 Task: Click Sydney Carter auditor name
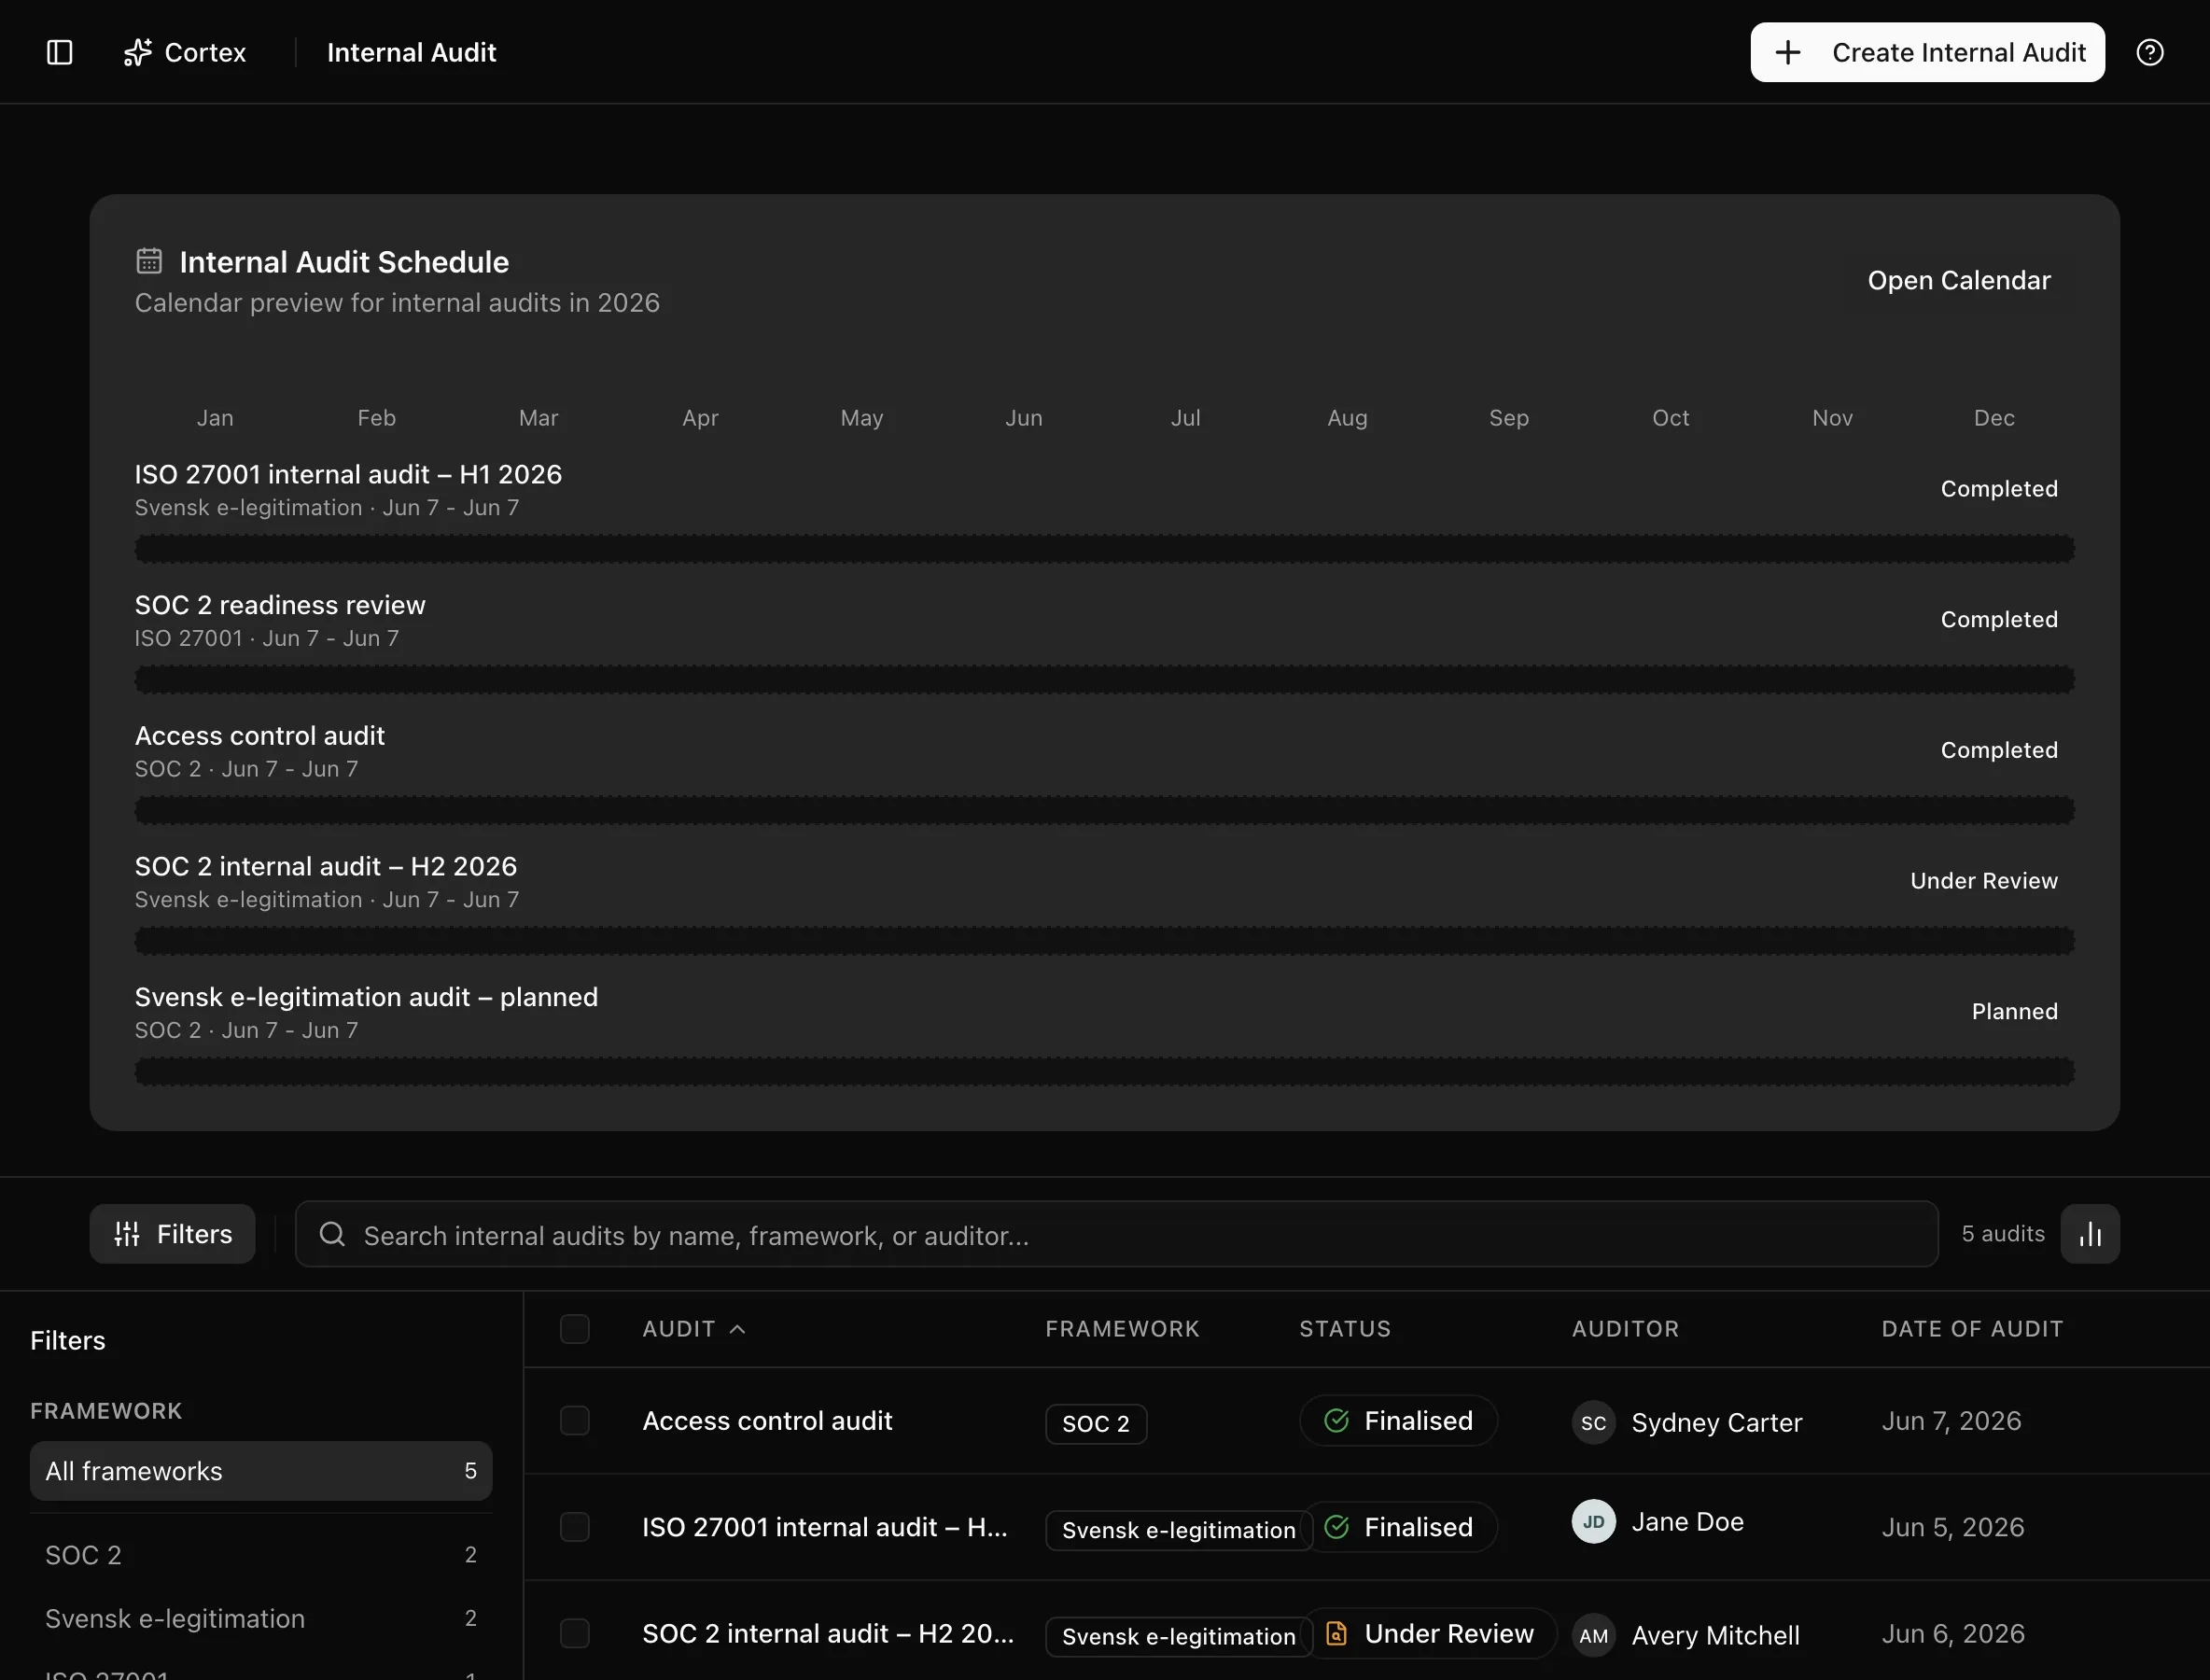click(1716, 1422)
